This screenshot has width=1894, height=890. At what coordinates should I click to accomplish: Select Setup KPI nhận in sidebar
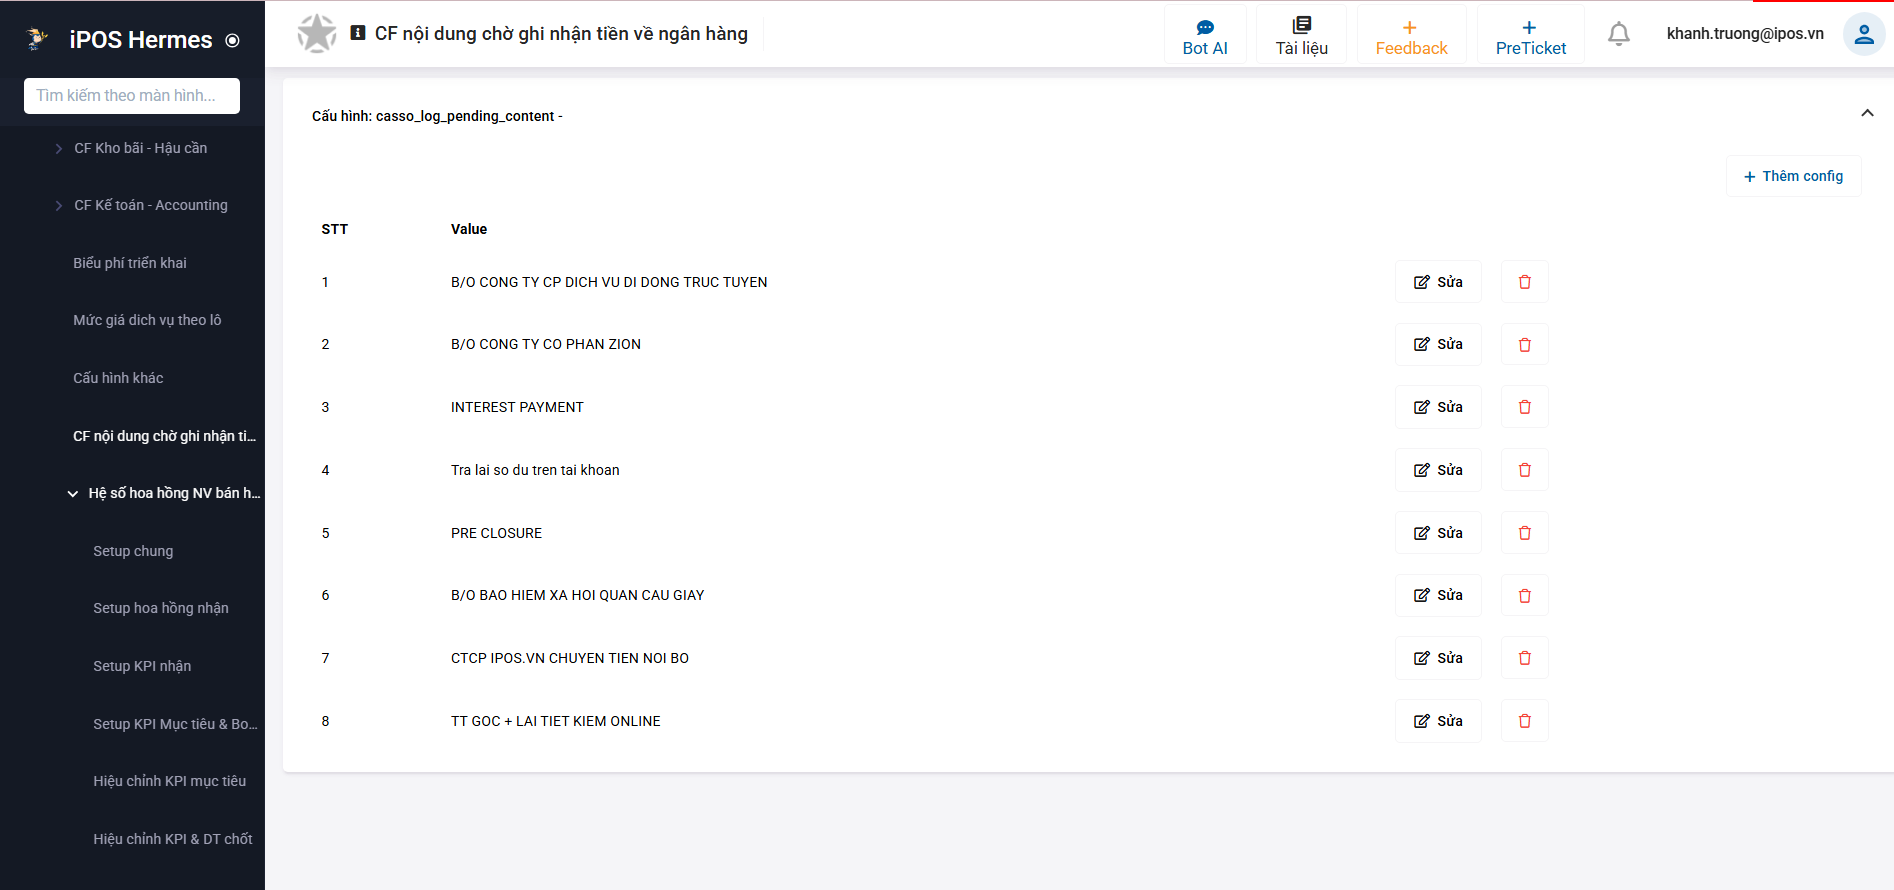142,666
